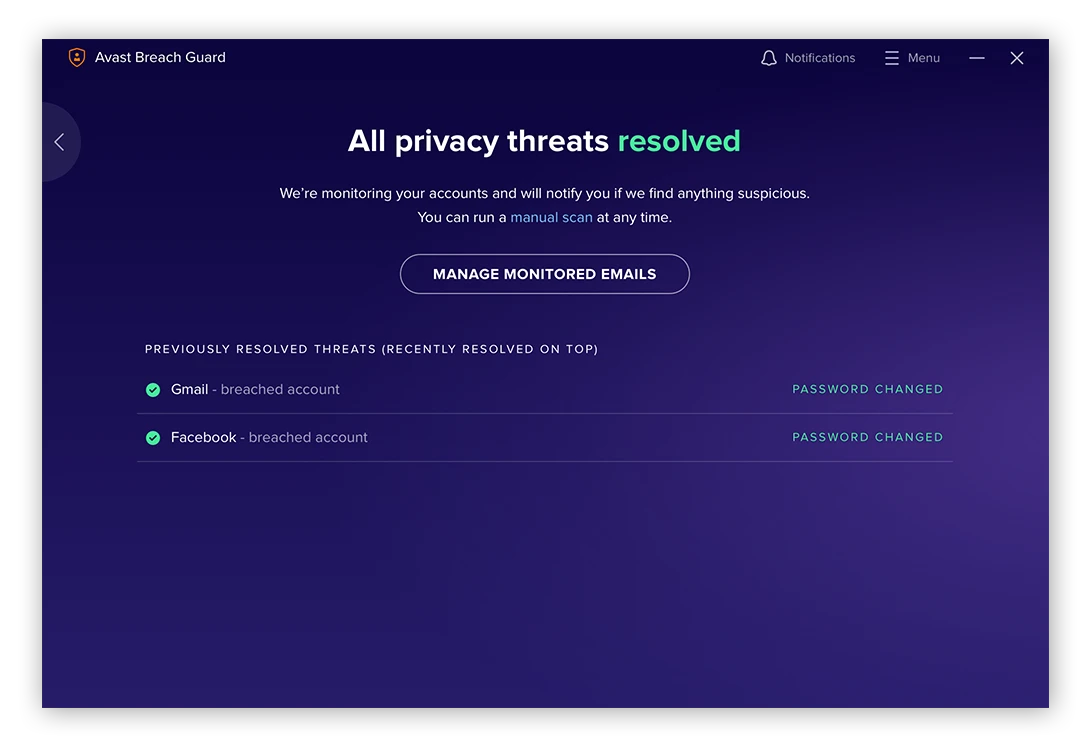Click the Avast Breach Guard shield logo

click(x=77, y=58)
